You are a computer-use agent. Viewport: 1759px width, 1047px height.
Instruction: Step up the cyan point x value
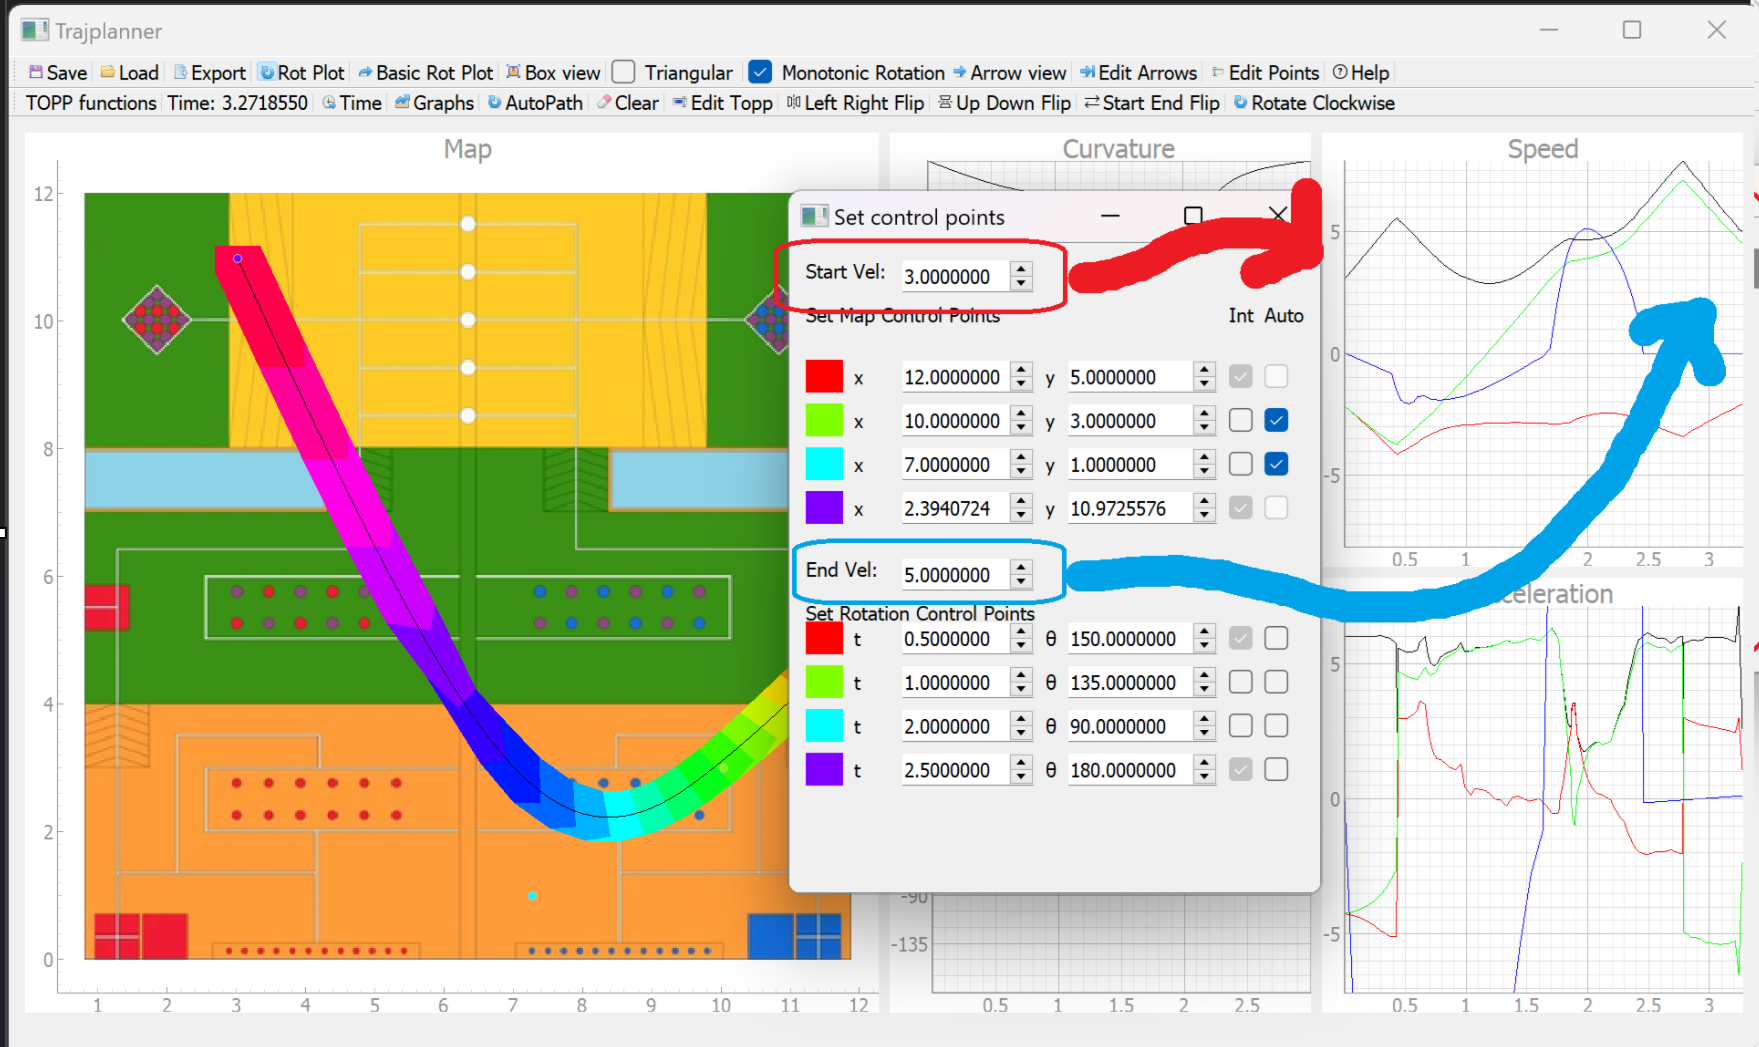[1021, 458]
